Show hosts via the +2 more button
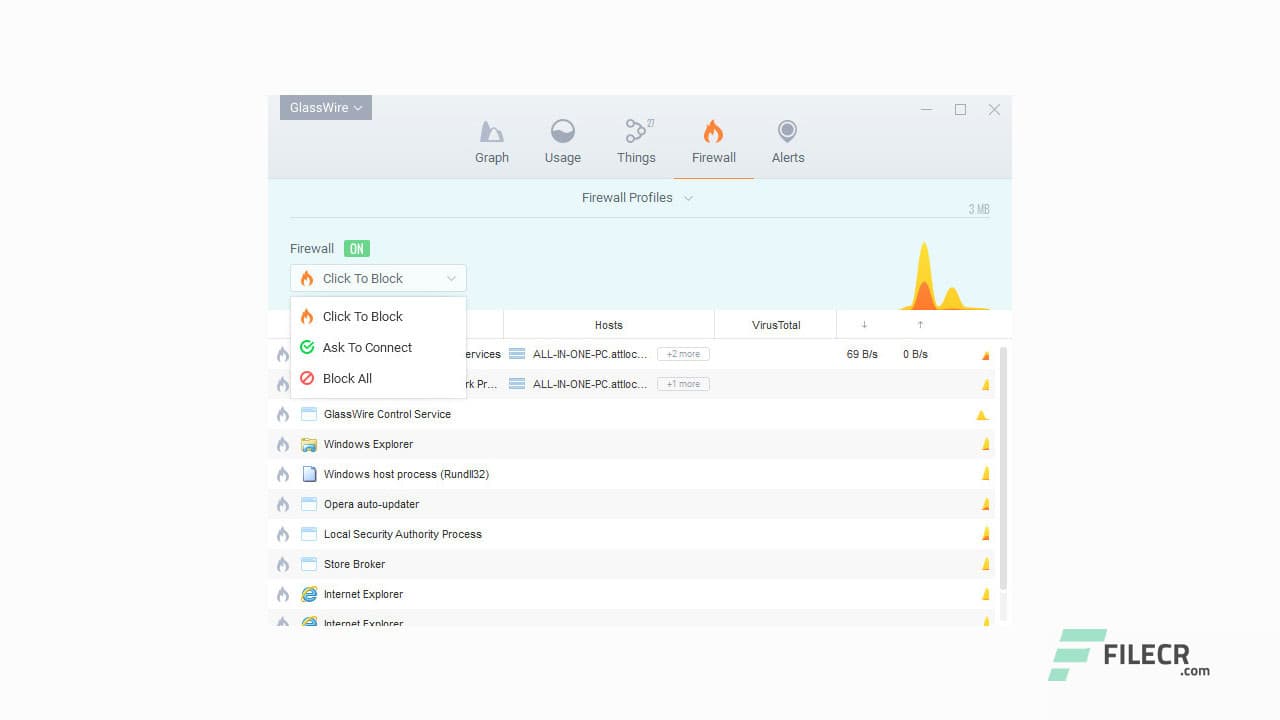The image size is (1280, 720). tap(683, 353)
